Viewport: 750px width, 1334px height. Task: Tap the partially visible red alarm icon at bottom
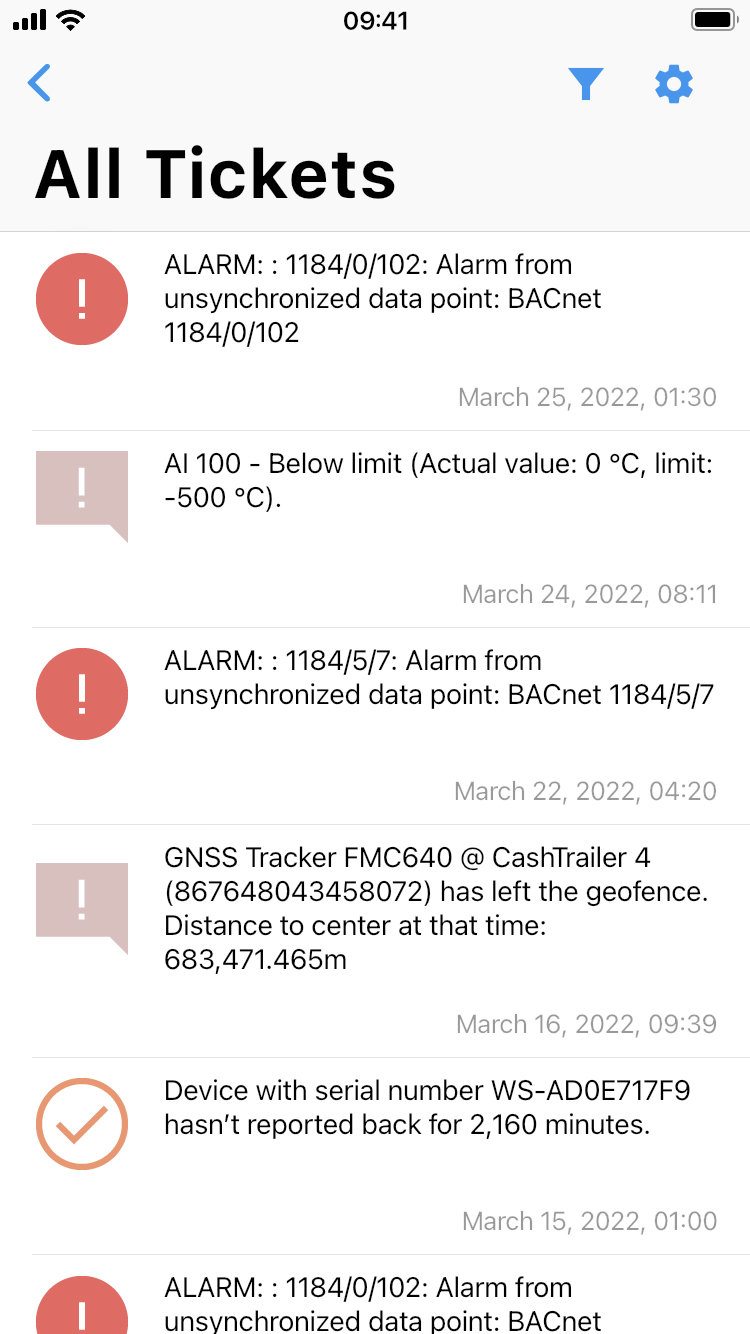coord(82,1305)
